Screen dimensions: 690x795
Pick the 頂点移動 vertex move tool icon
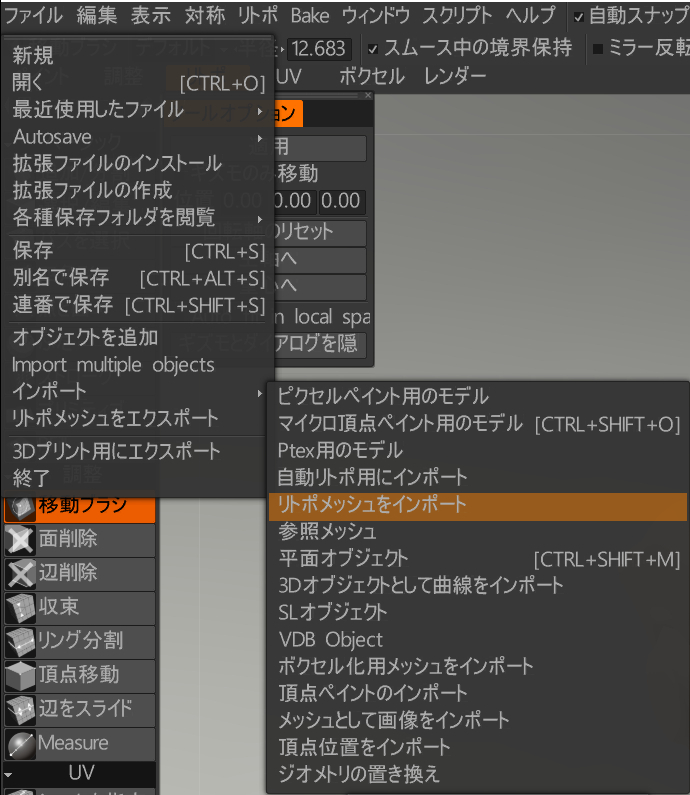tap(20, 676)
